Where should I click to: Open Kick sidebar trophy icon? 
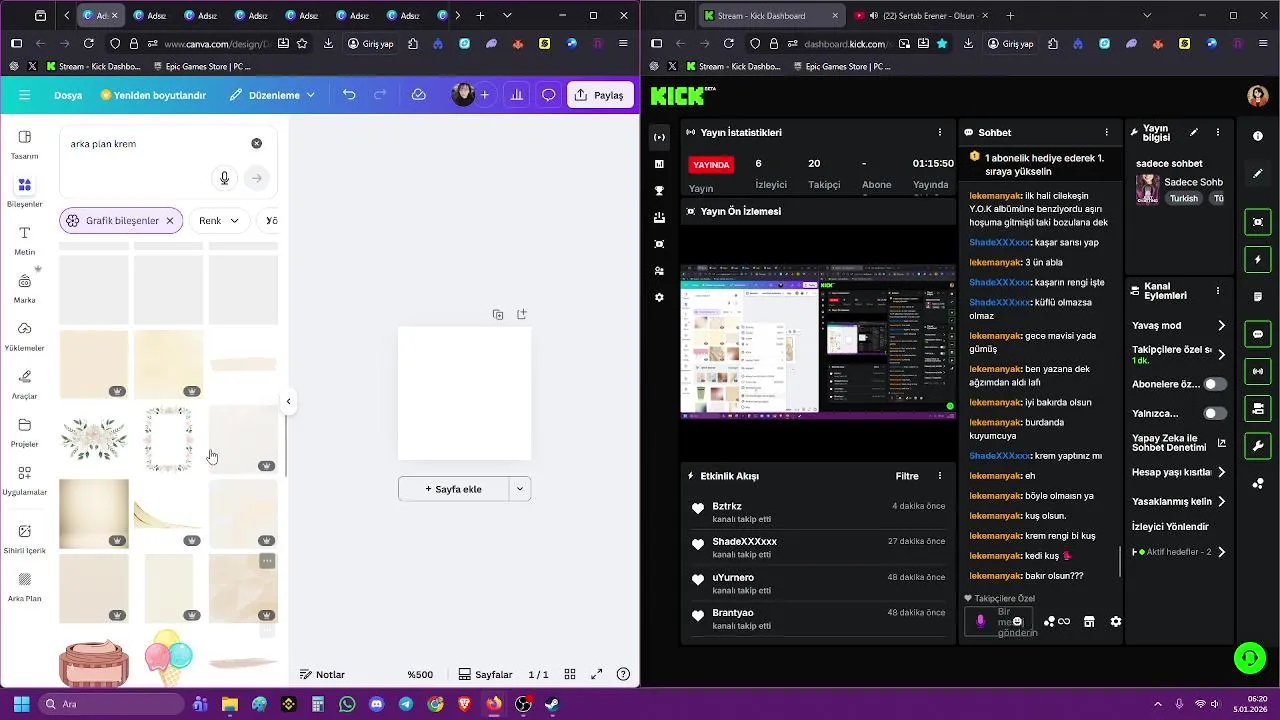tap(659, 191)
